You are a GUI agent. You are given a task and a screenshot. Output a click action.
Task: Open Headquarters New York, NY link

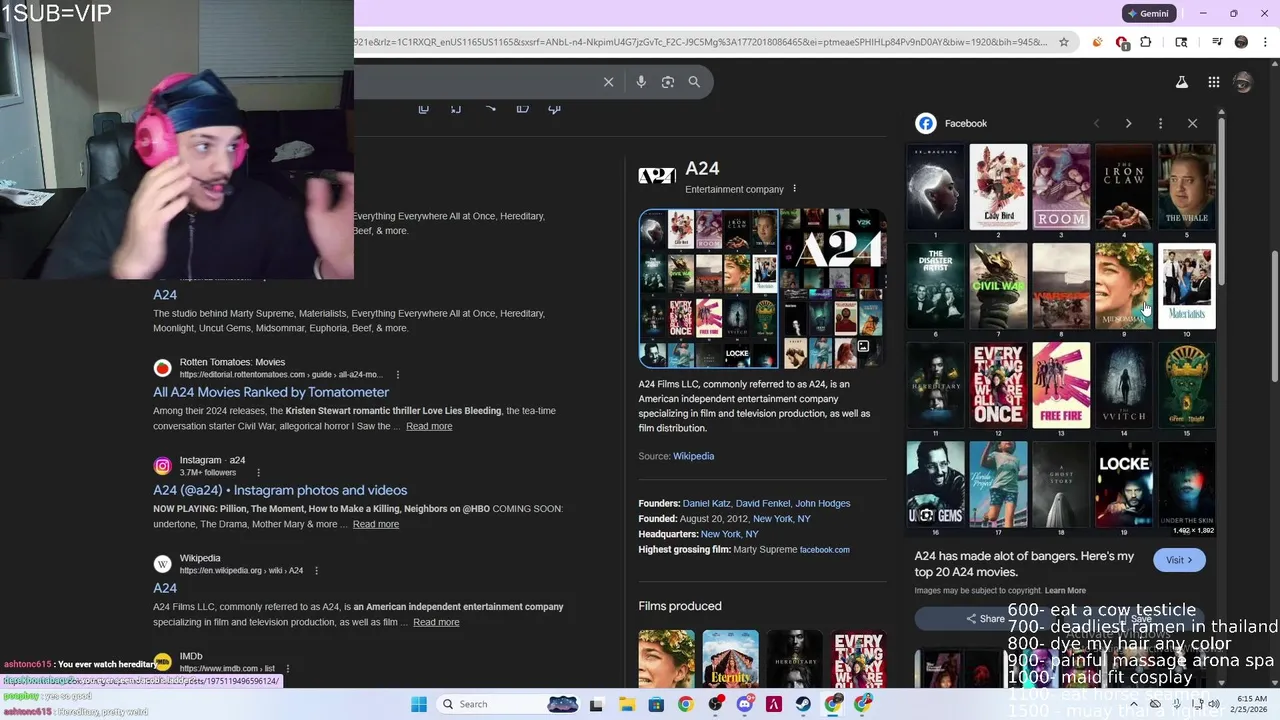click(x=729, y=534)
